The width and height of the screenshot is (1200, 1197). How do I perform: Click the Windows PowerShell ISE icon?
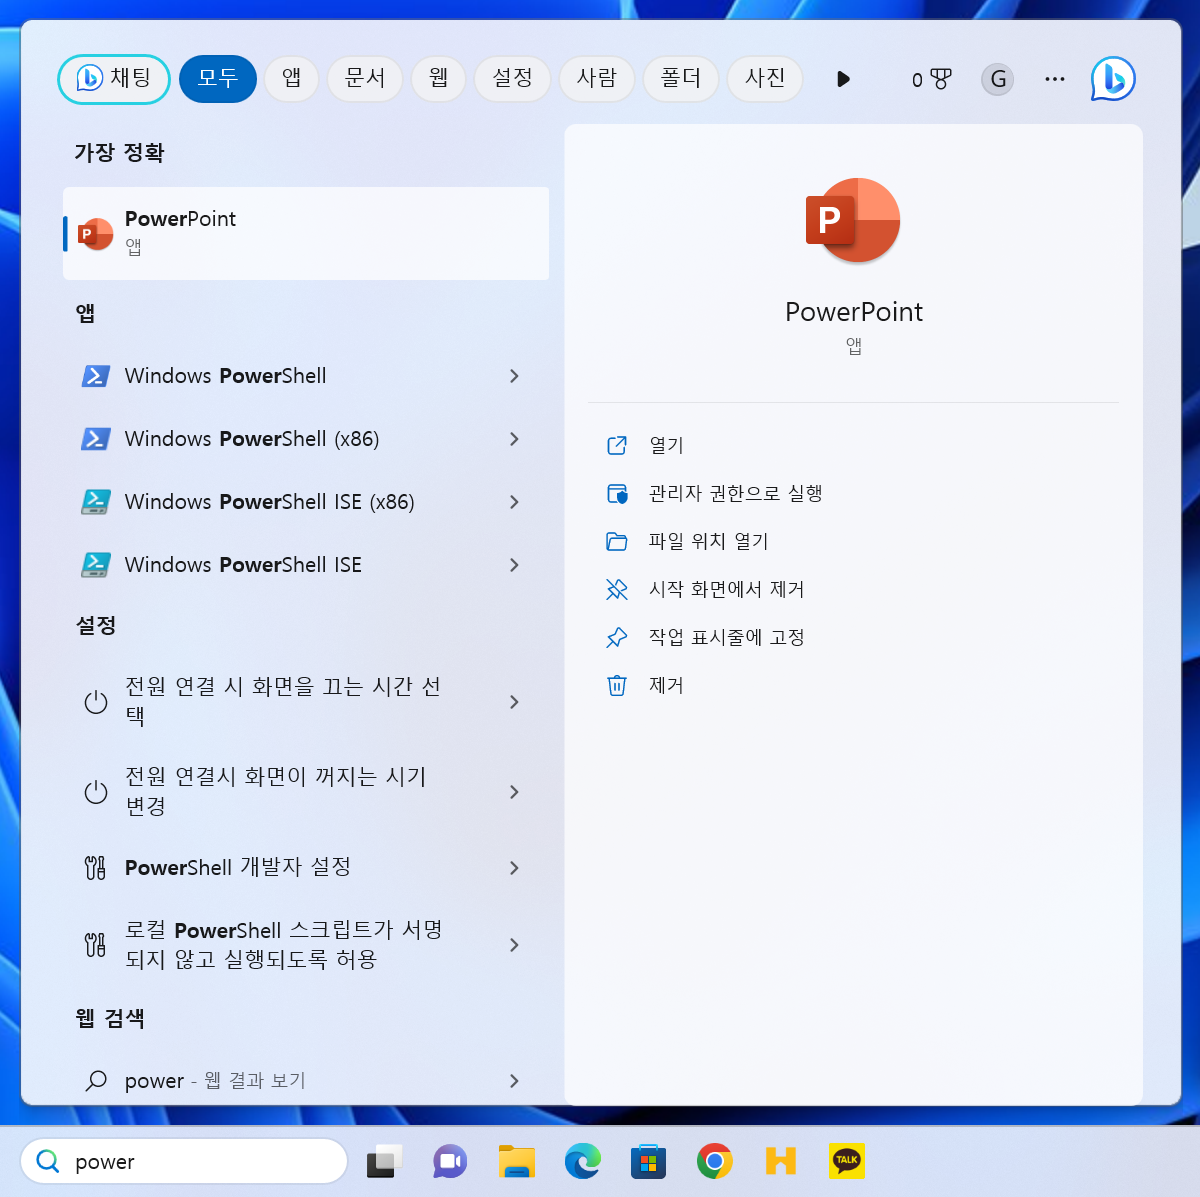pyautogui.click(x=95, y=565)
